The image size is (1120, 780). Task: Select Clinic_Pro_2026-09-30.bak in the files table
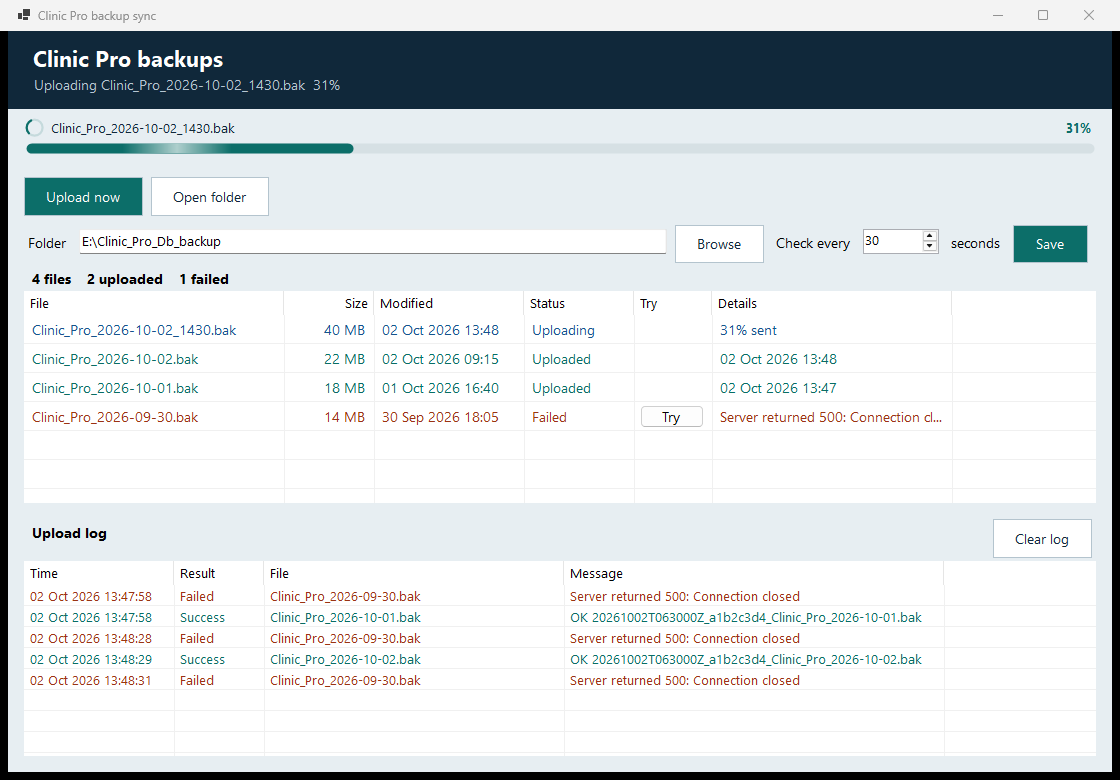click(560, 417)
